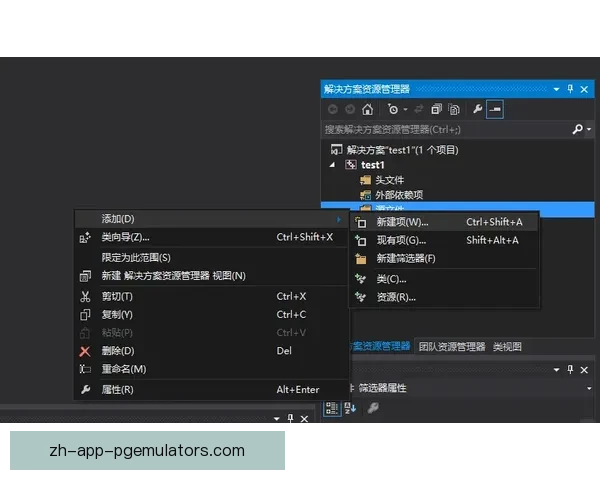The image size is (600, 480).
Task: Choose 属性(R) from context menu
Action: coord(211,390)
